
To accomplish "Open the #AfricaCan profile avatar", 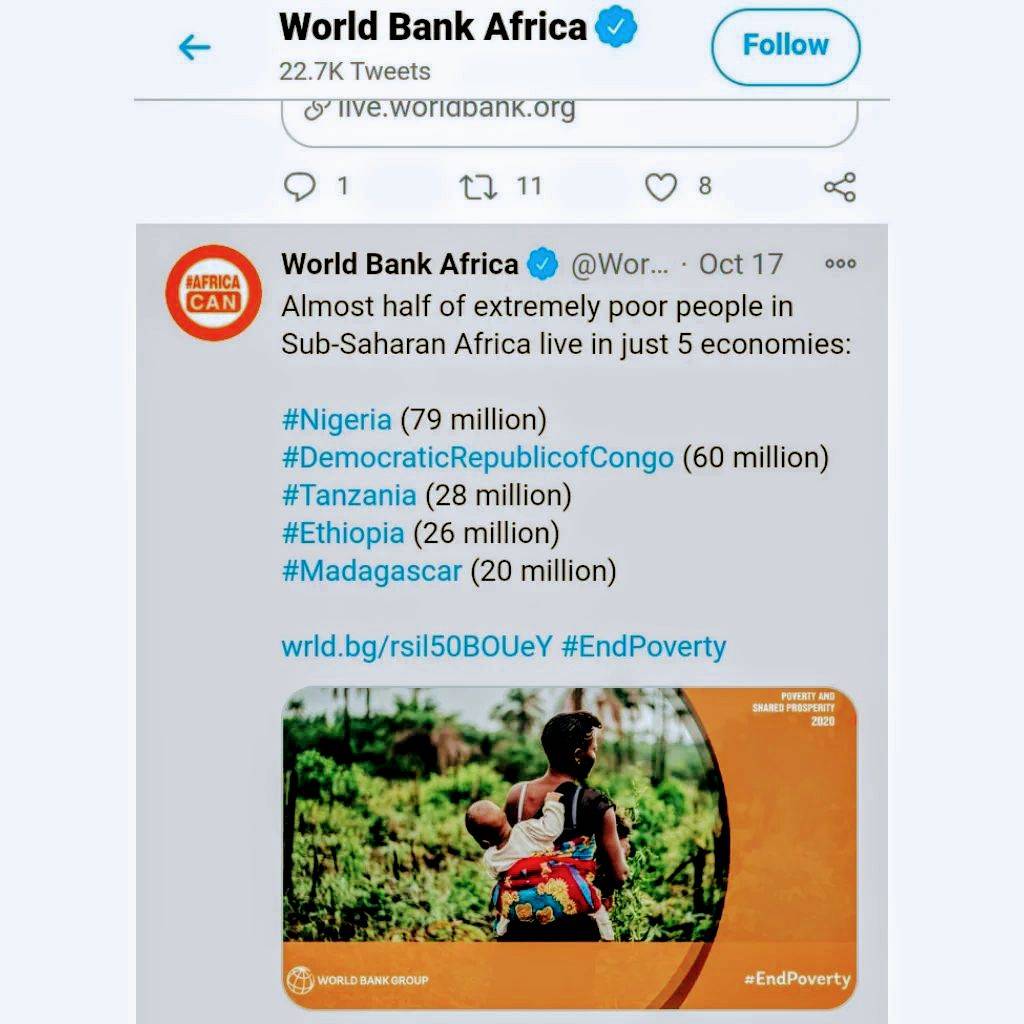I will [213, 292].
